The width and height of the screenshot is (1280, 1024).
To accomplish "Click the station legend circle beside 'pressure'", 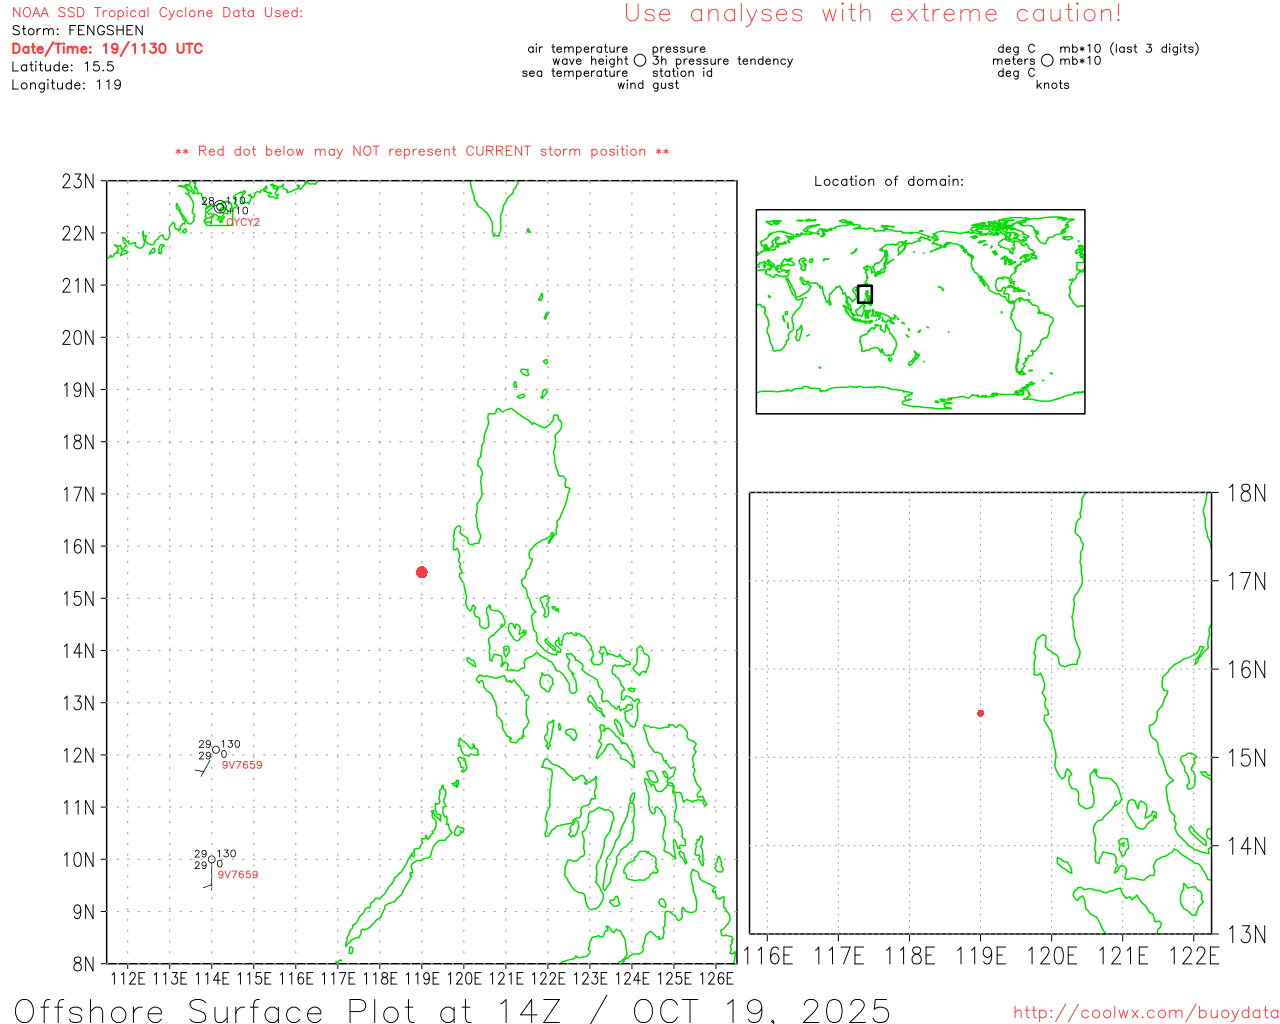I will pos(640,60).
